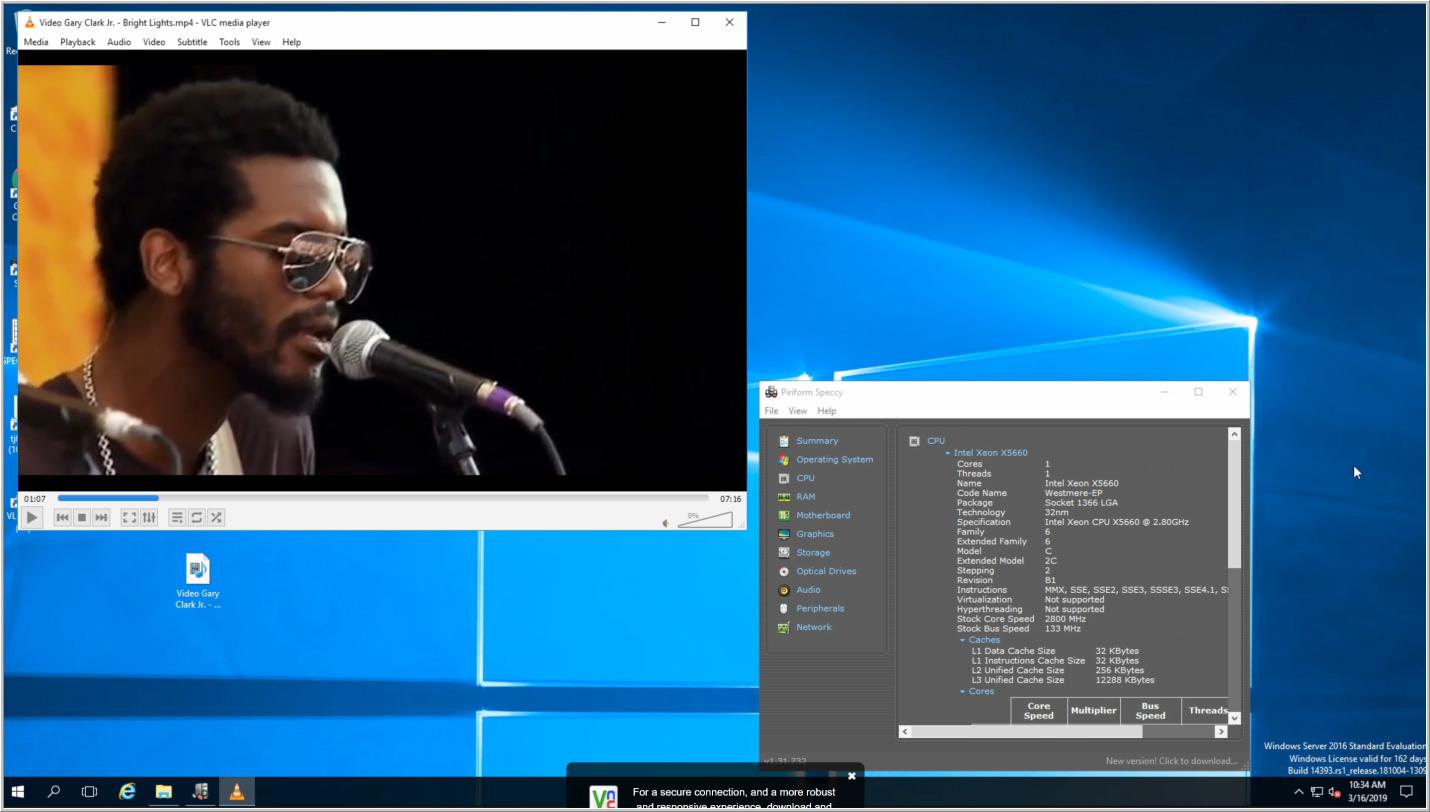This screenshot has height=812, width=1430.
Task: Collapse the Caches section in Speccy
Action: 963,640
